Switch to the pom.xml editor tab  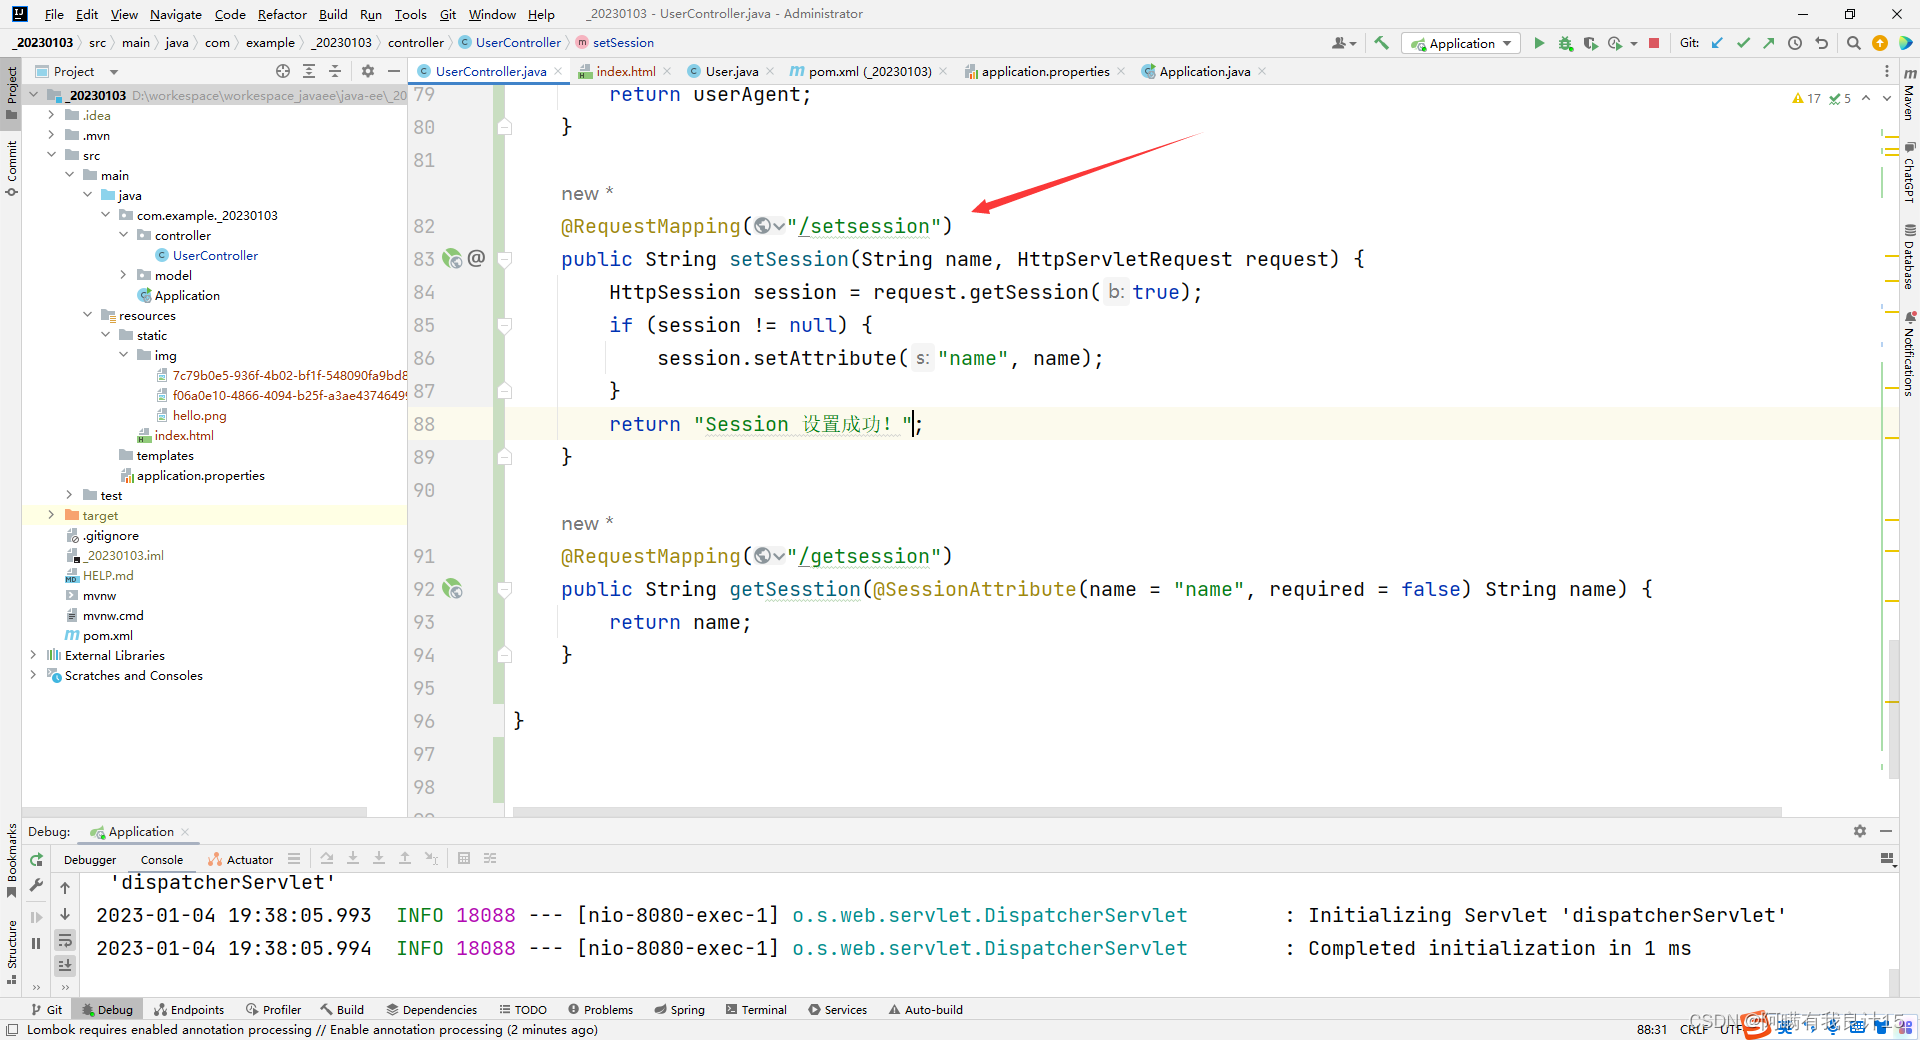pos(868,71)
